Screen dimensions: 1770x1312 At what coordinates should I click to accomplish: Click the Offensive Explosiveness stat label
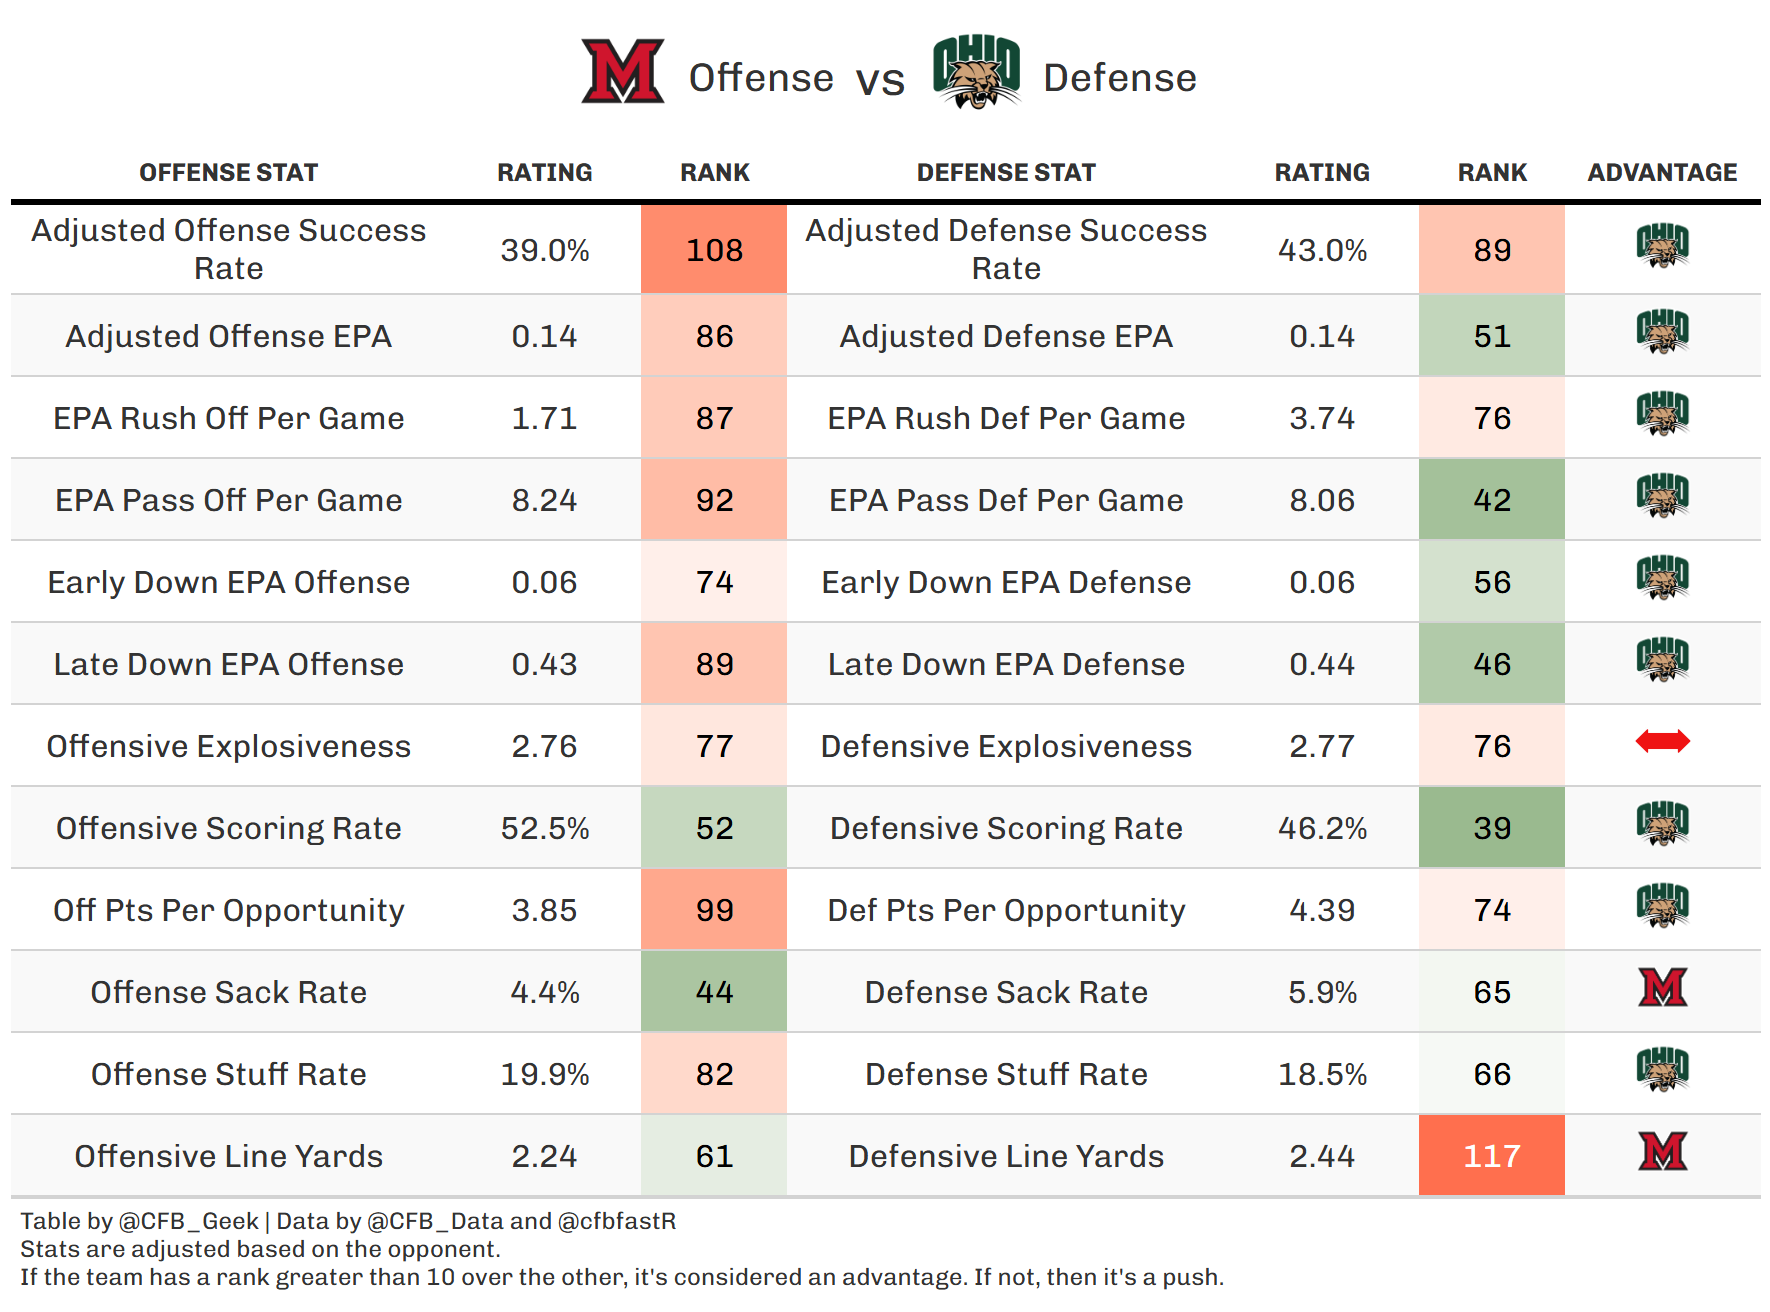point(228,747)
